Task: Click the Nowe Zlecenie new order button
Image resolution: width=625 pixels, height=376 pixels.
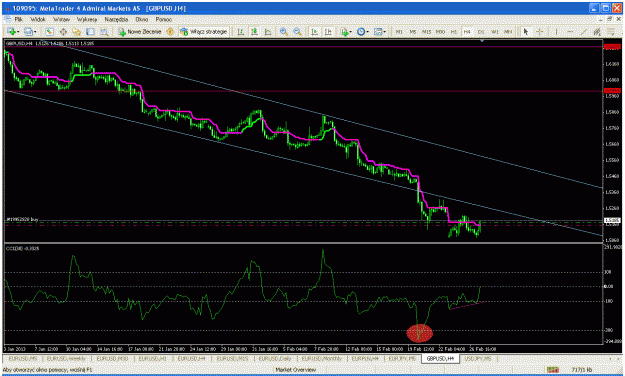Action: click(x=140, y=32)
